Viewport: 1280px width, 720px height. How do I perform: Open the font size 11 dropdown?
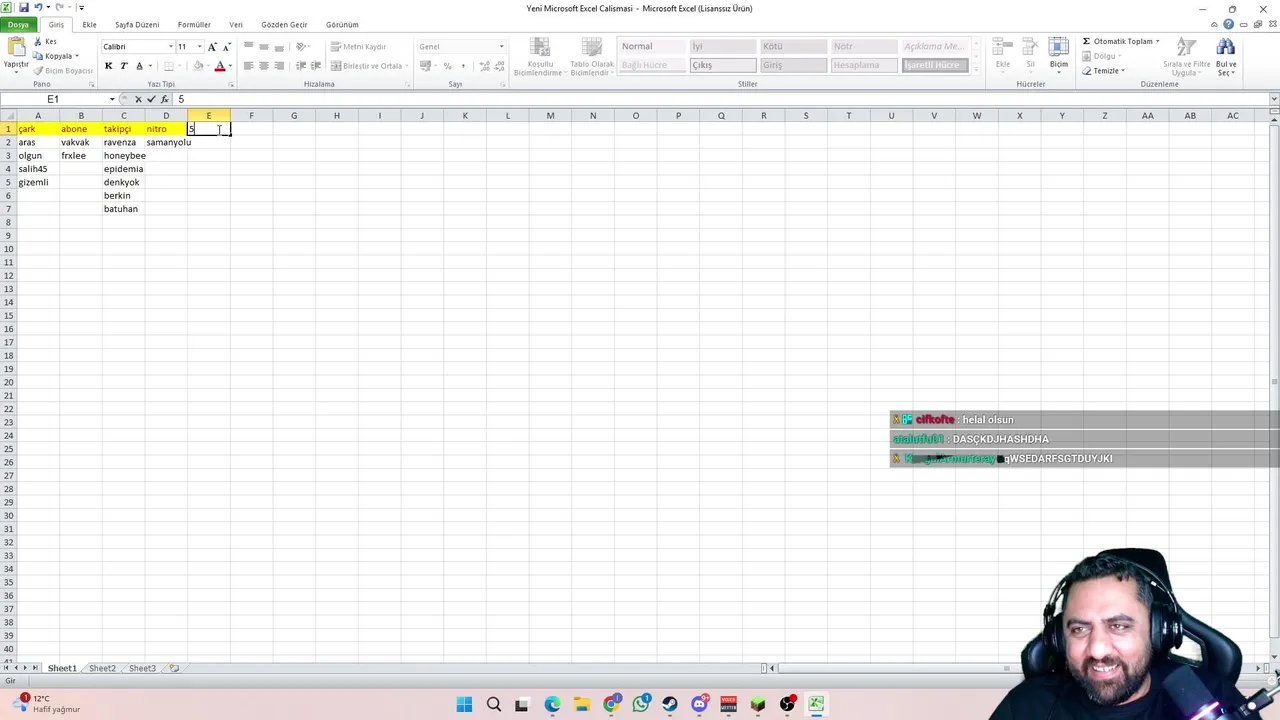click(199, 47)
